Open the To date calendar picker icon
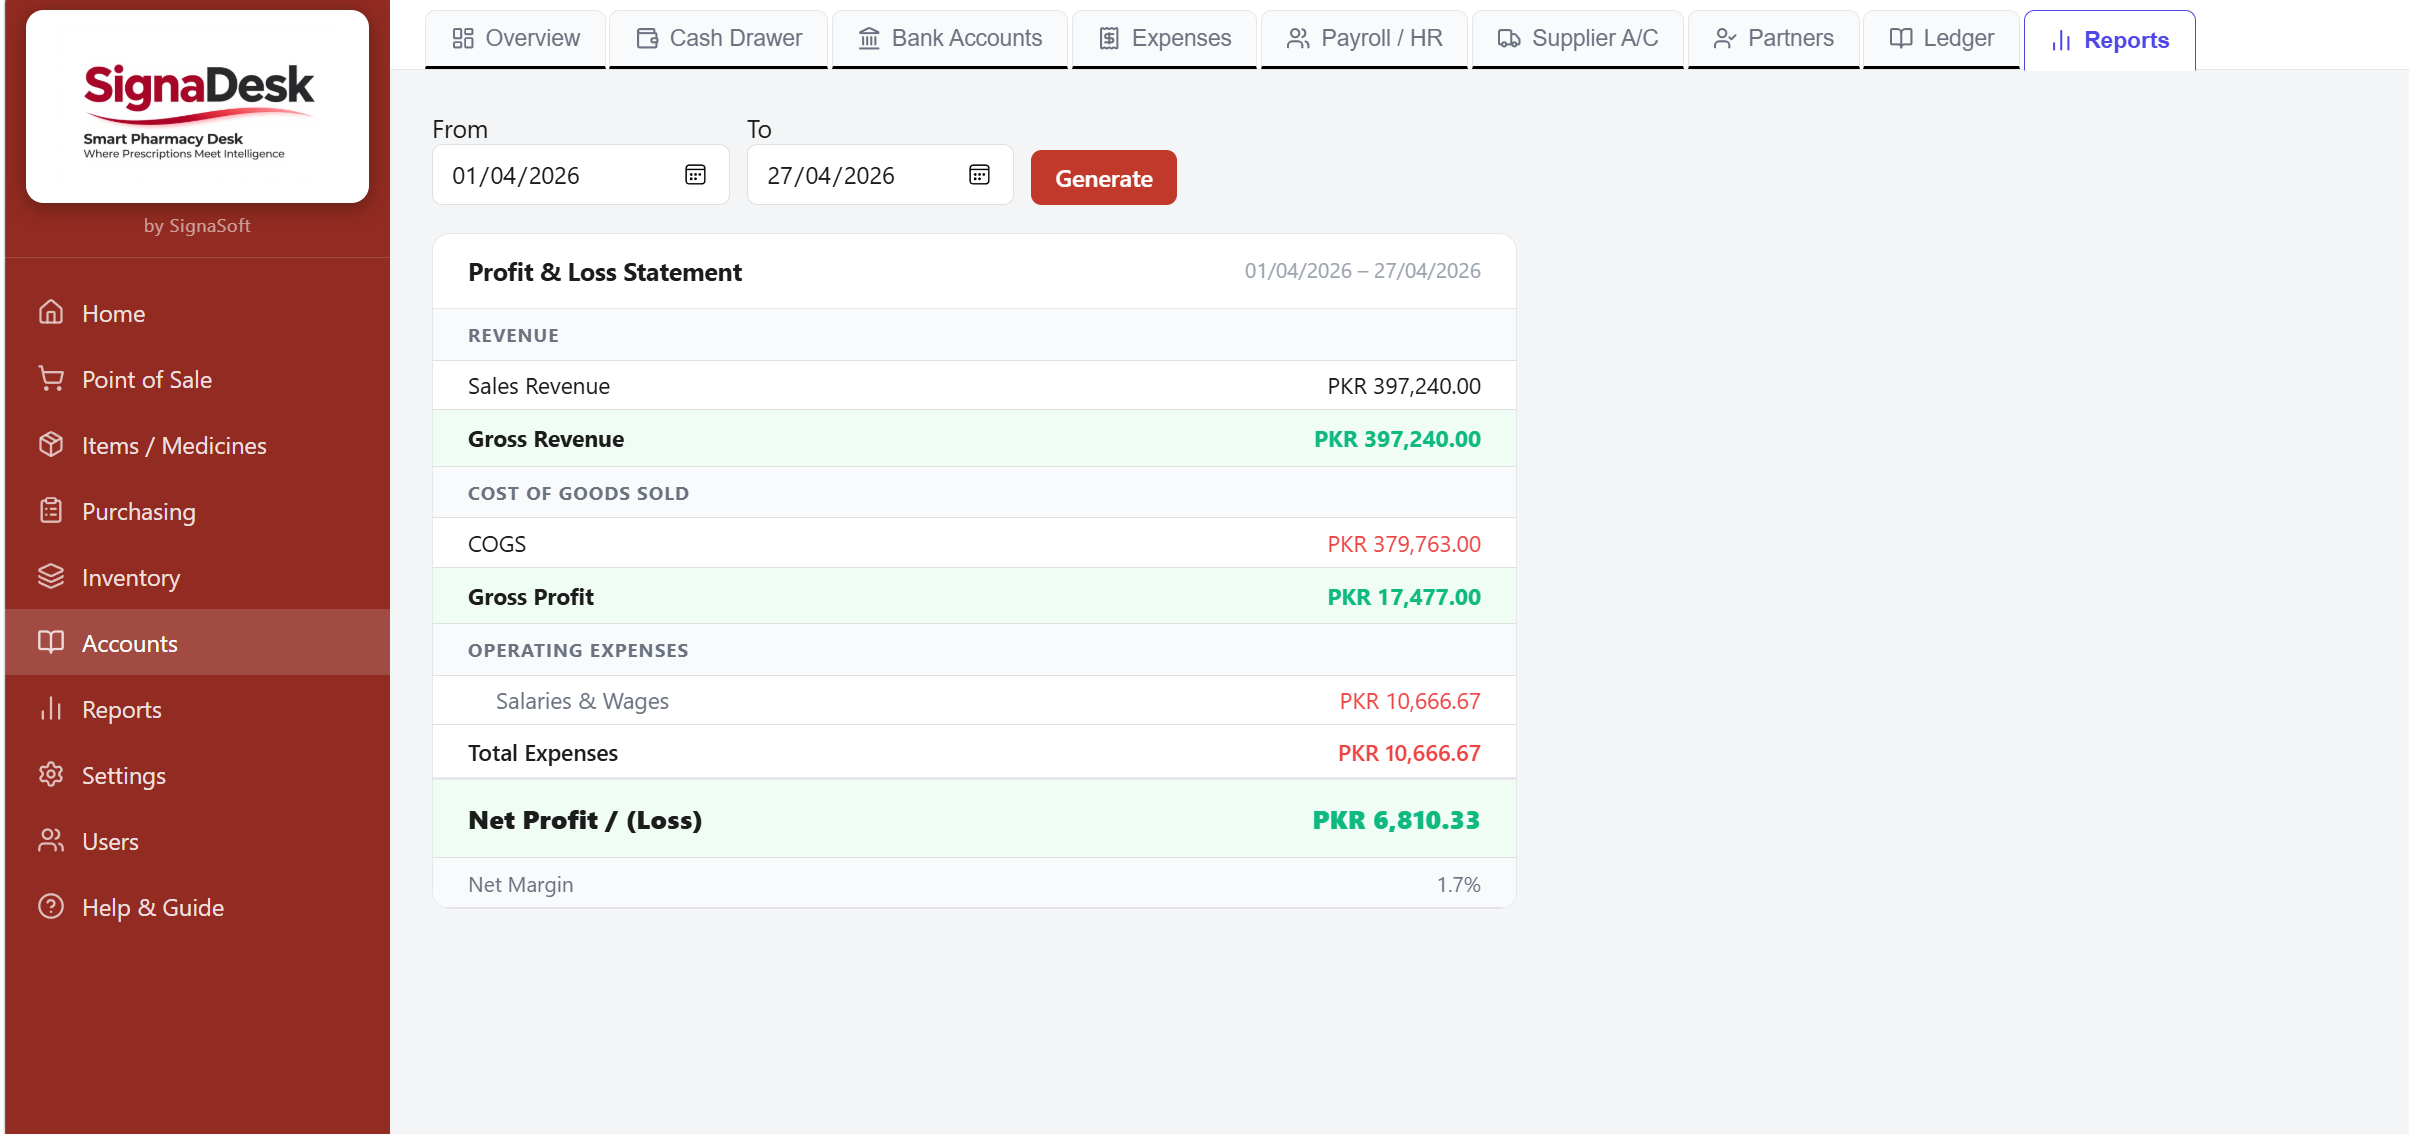This screenshot has width=2409, height=1134. point(979,175)
